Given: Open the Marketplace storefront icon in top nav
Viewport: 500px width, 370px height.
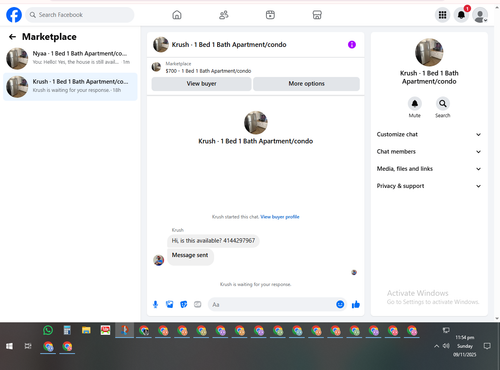Looking at the screenshot, I should [x=317, y=15].
